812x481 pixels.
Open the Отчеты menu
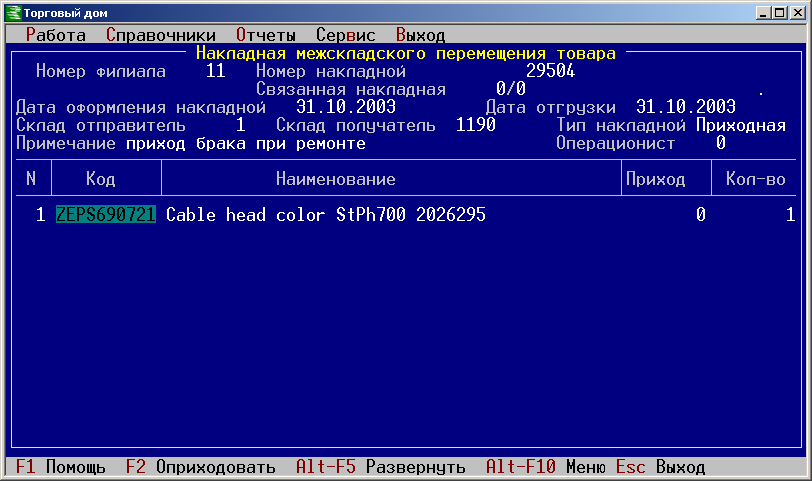click(266, 35)
